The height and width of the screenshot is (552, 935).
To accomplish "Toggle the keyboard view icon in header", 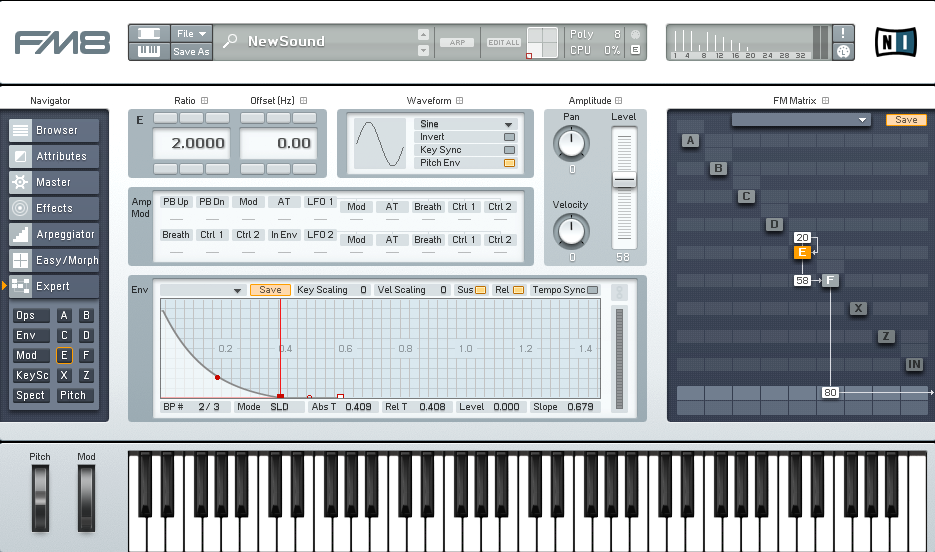I will coord(149,51).
